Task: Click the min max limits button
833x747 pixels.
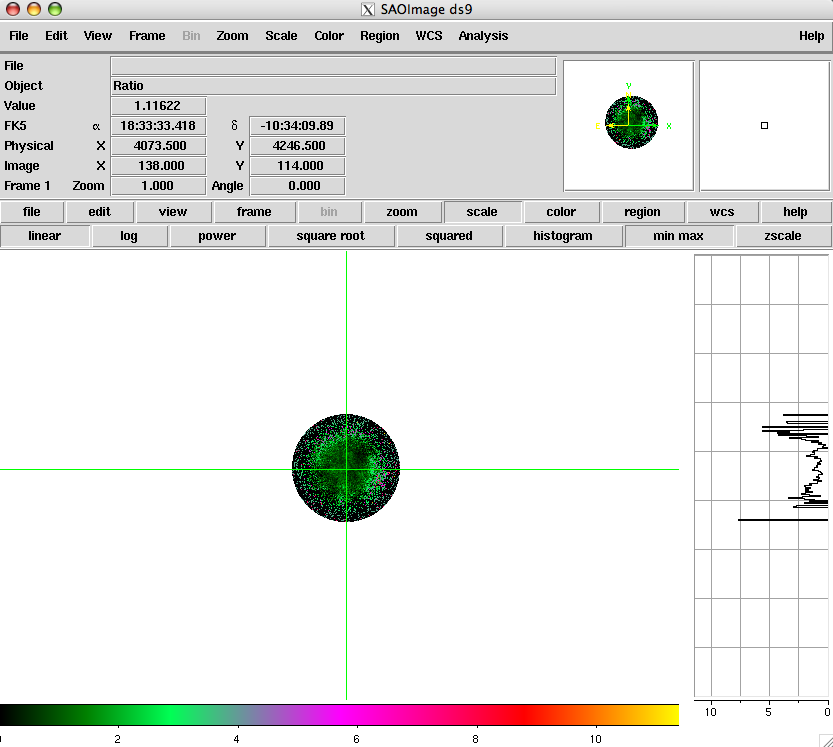Action: [x=679, y=236]
